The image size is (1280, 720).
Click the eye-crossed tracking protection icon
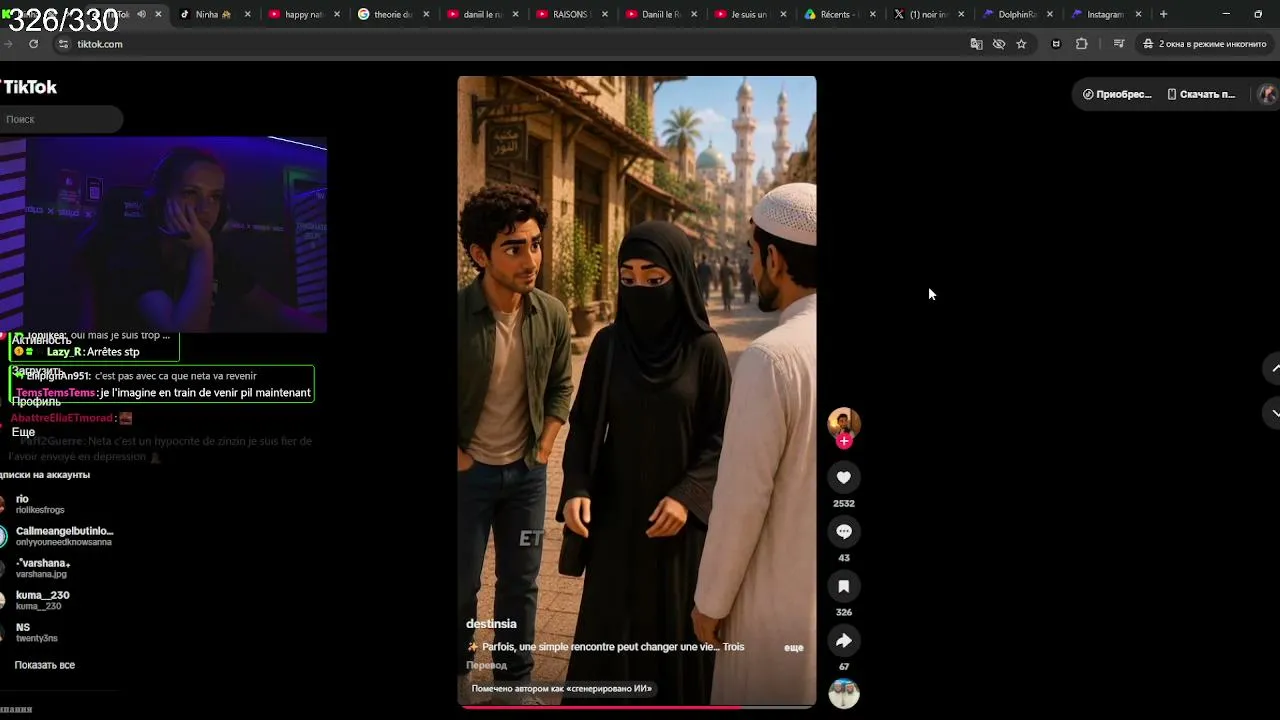(998, 44)
